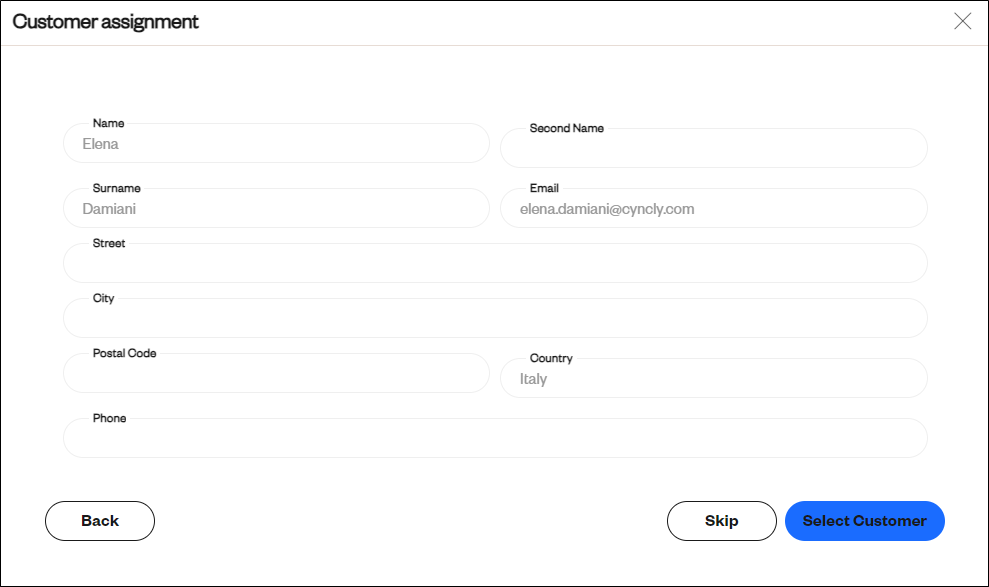Focus the Phone number input field

click(495, 438)
